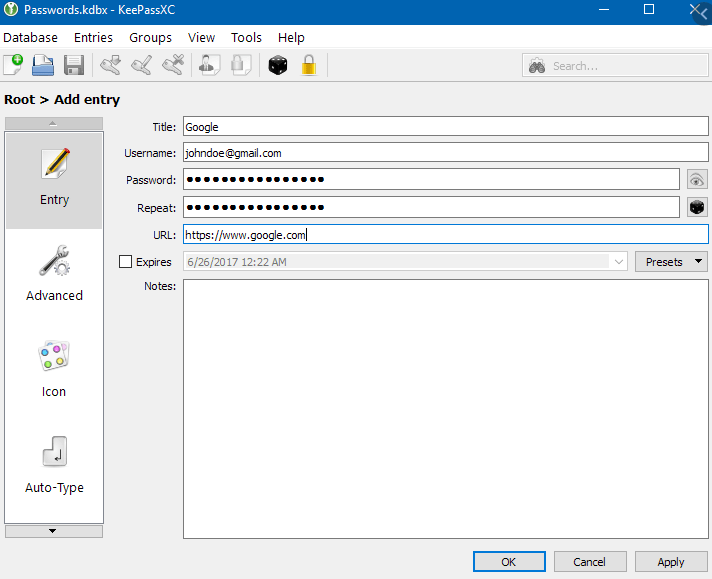Open the Tools menu
Image resolution: width=712 pixels, height=579 pixels.
246,37
